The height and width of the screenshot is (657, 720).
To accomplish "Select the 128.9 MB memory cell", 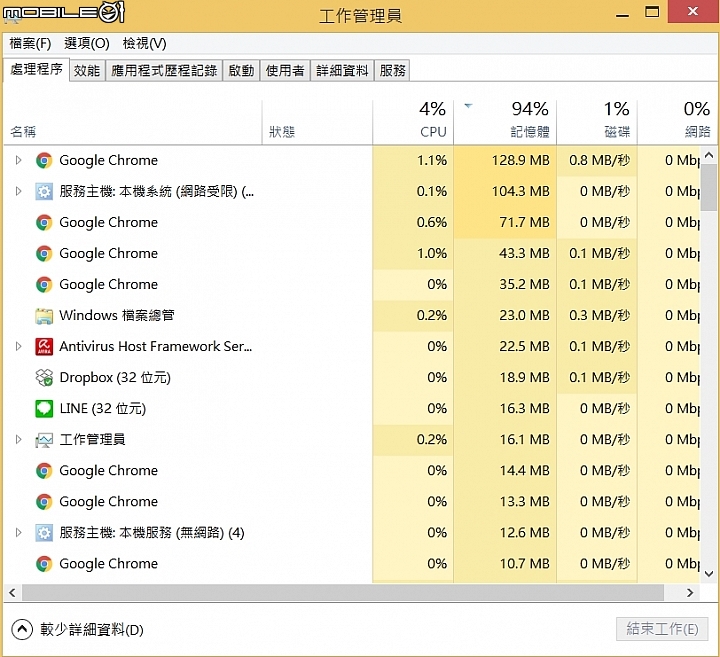I will click(x=505, y=160).
